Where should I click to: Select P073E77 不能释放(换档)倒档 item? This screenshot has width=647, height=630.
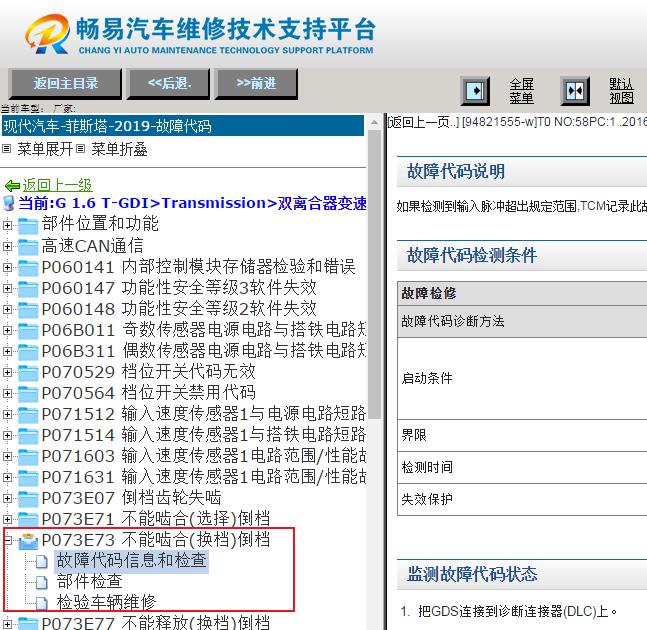[156, 622]
